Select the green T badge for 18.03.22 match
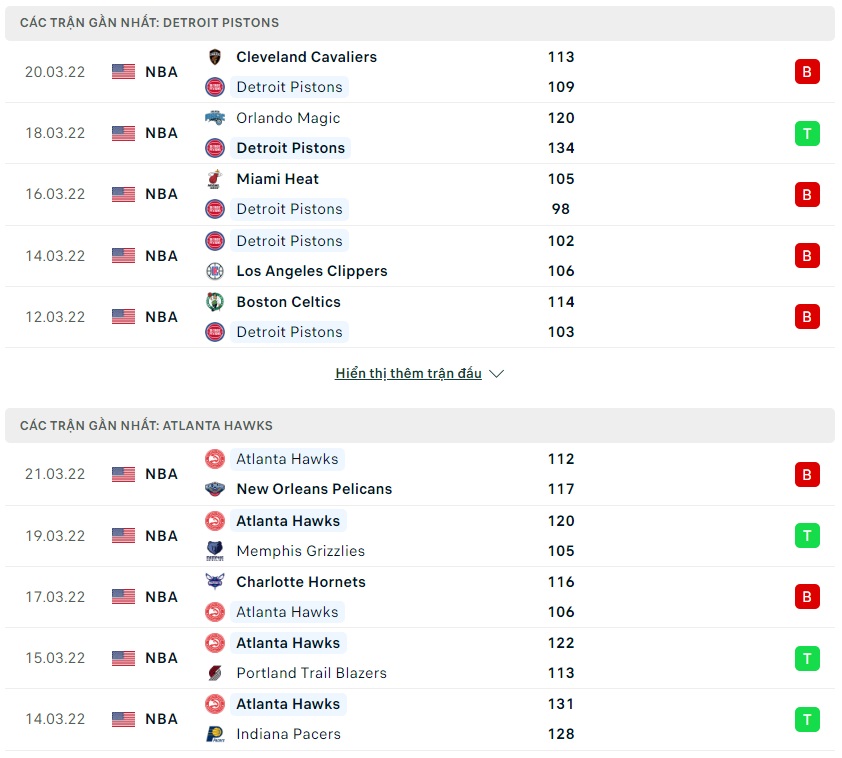The height and width of the screenshot is (758, 842). (807, 133)
